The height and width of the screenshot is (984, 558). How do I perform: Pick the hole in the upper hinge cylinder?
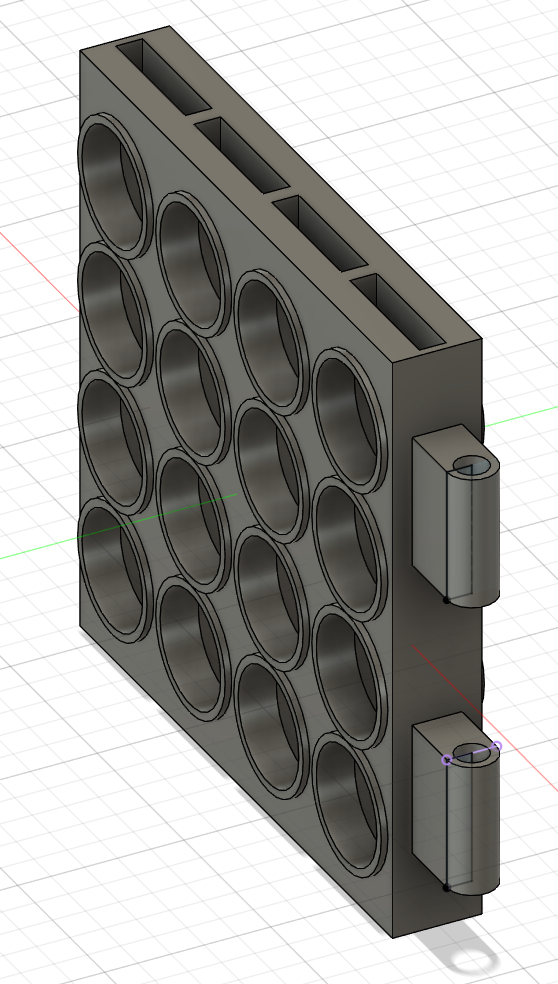pyautogui.click(x=473, y=466)
